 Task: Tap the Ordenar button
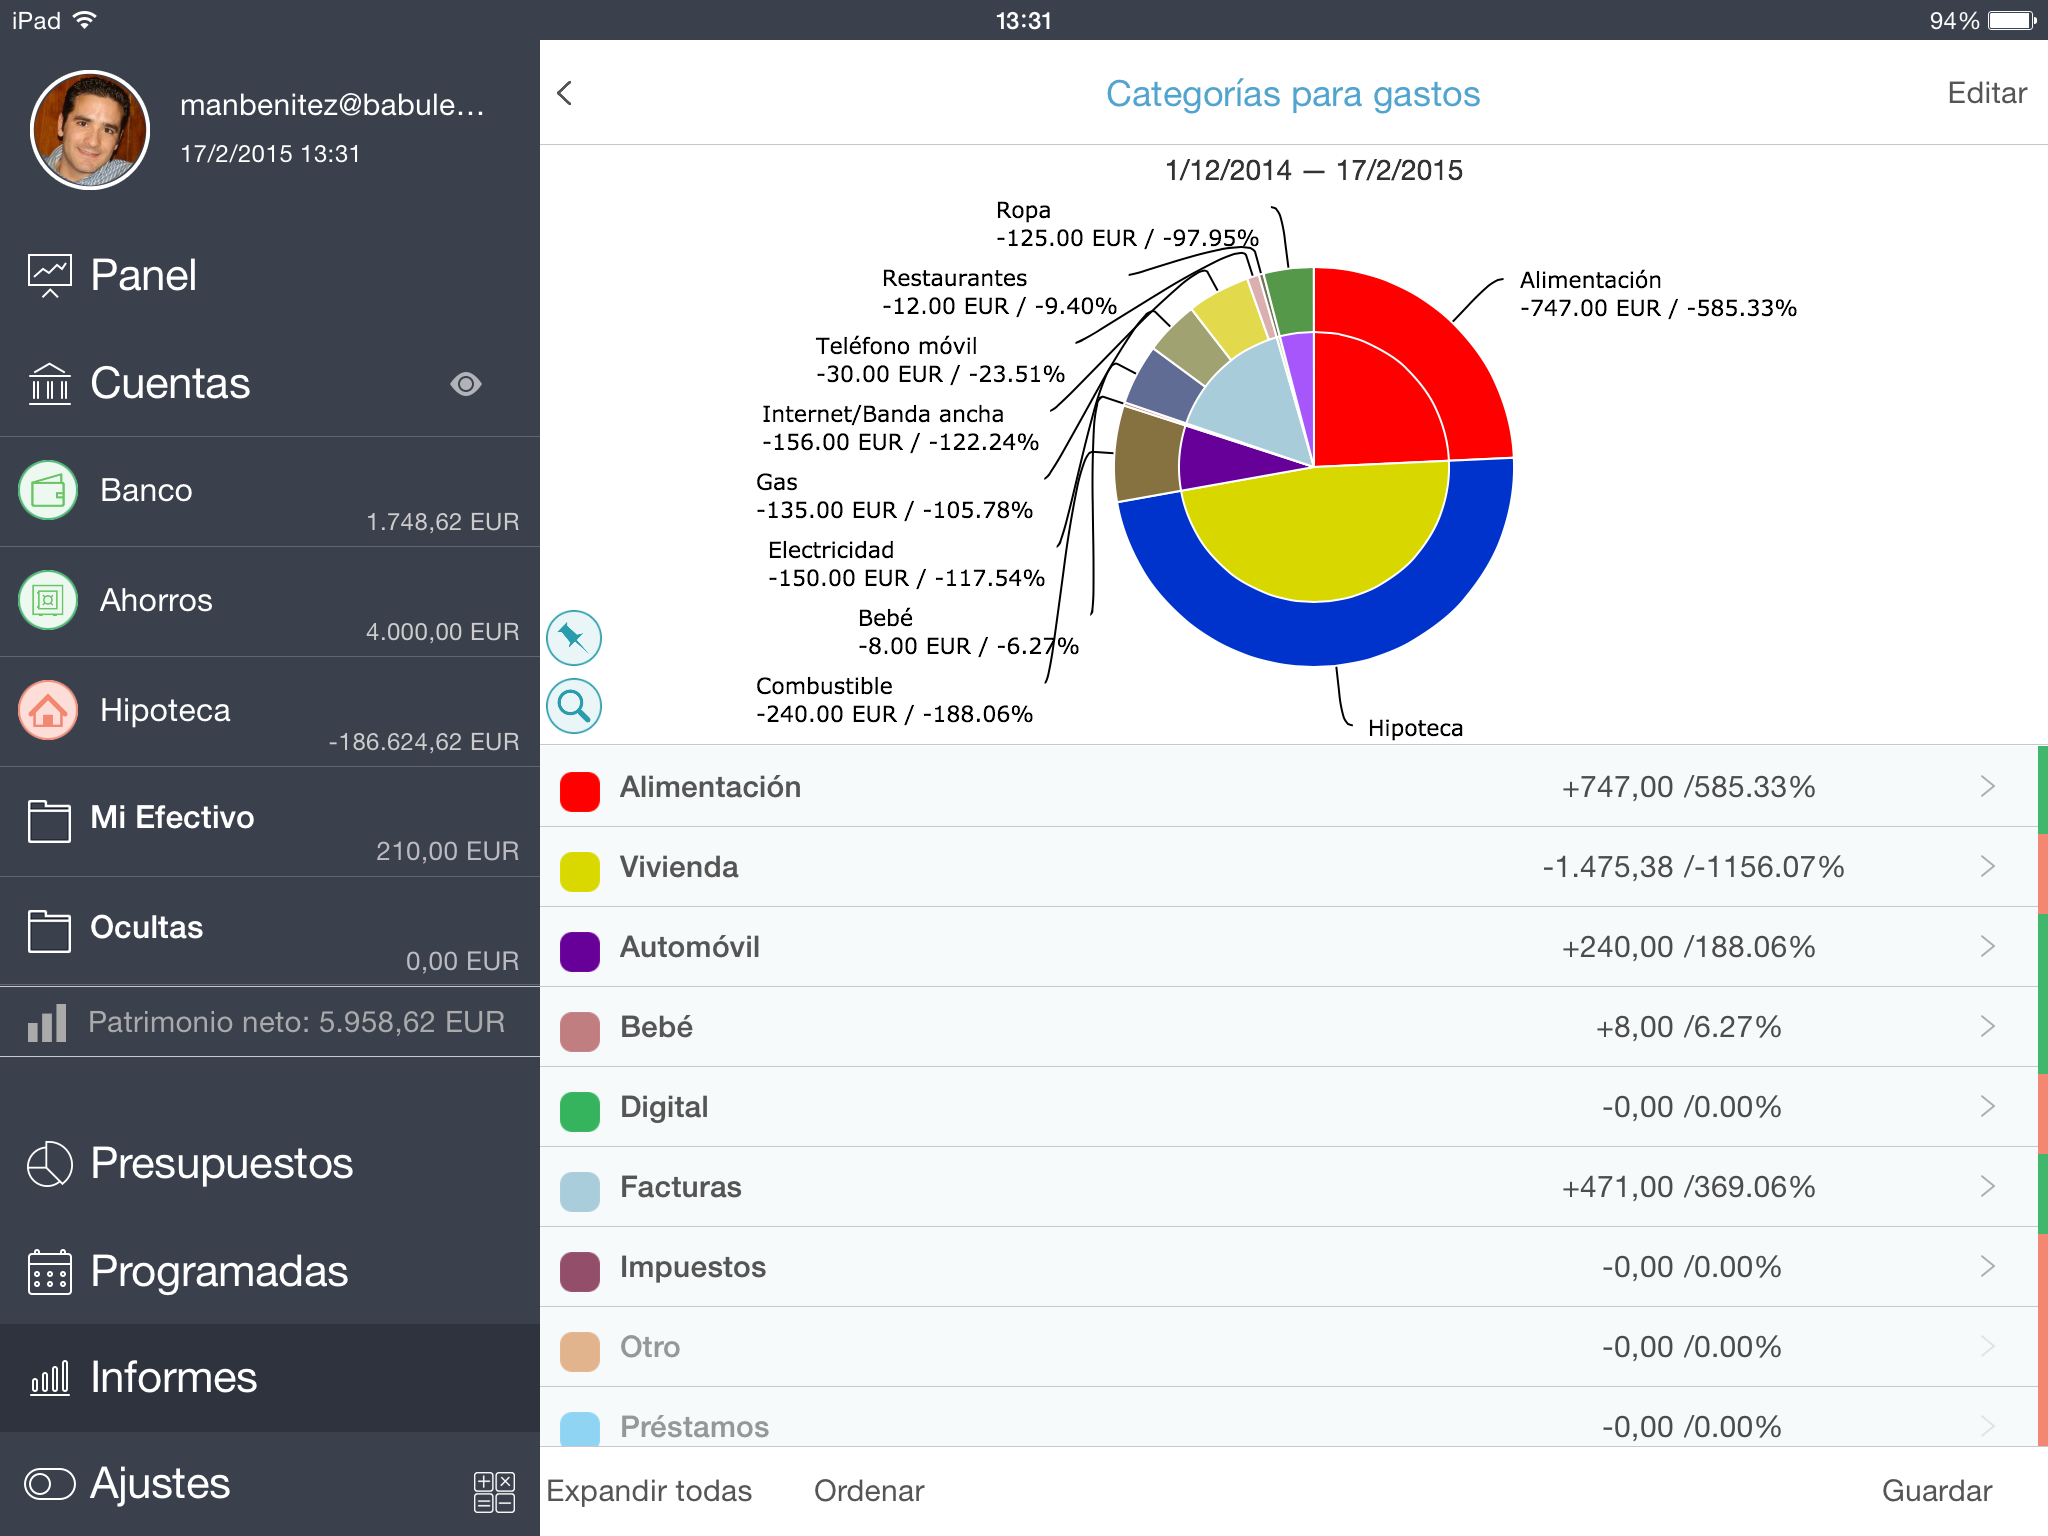click(x=869, y=1491)
